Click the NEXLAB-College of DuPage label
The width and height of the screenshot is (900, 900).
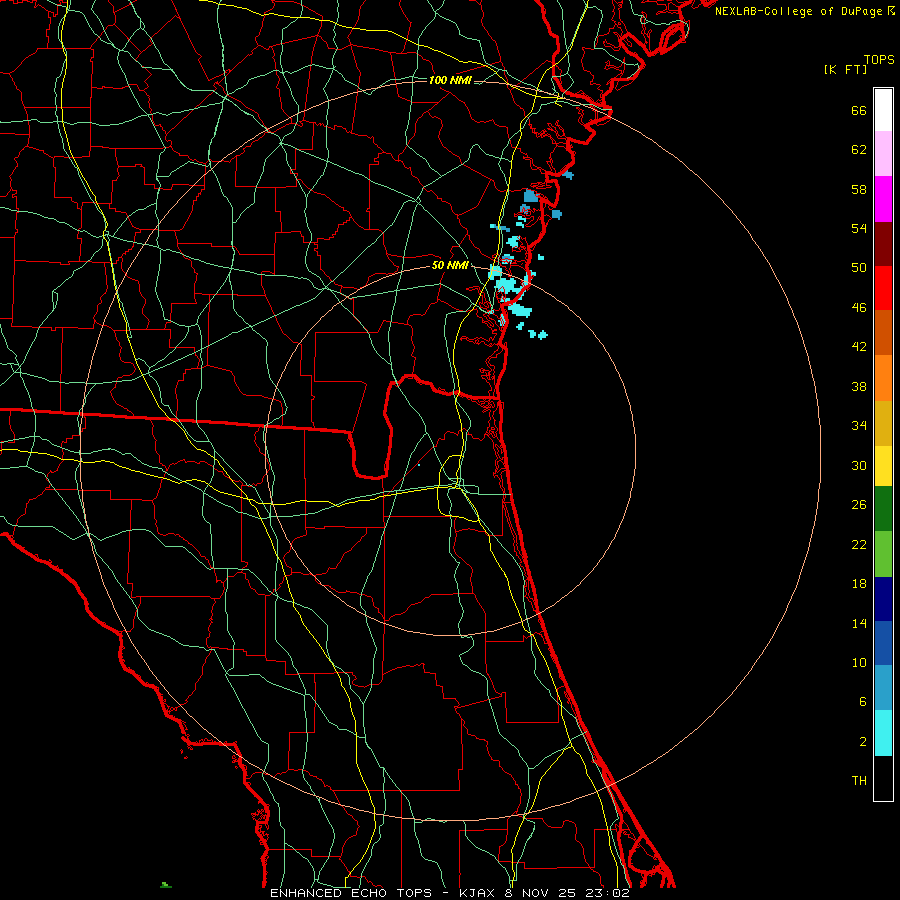(x=800, y=11)
